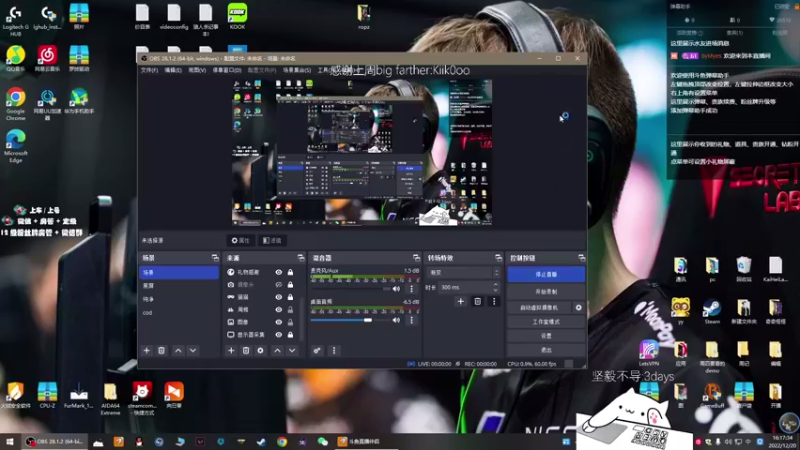Open the 编辑(E) Edit menu
800x450 pixels.
[x=173, y=70]
